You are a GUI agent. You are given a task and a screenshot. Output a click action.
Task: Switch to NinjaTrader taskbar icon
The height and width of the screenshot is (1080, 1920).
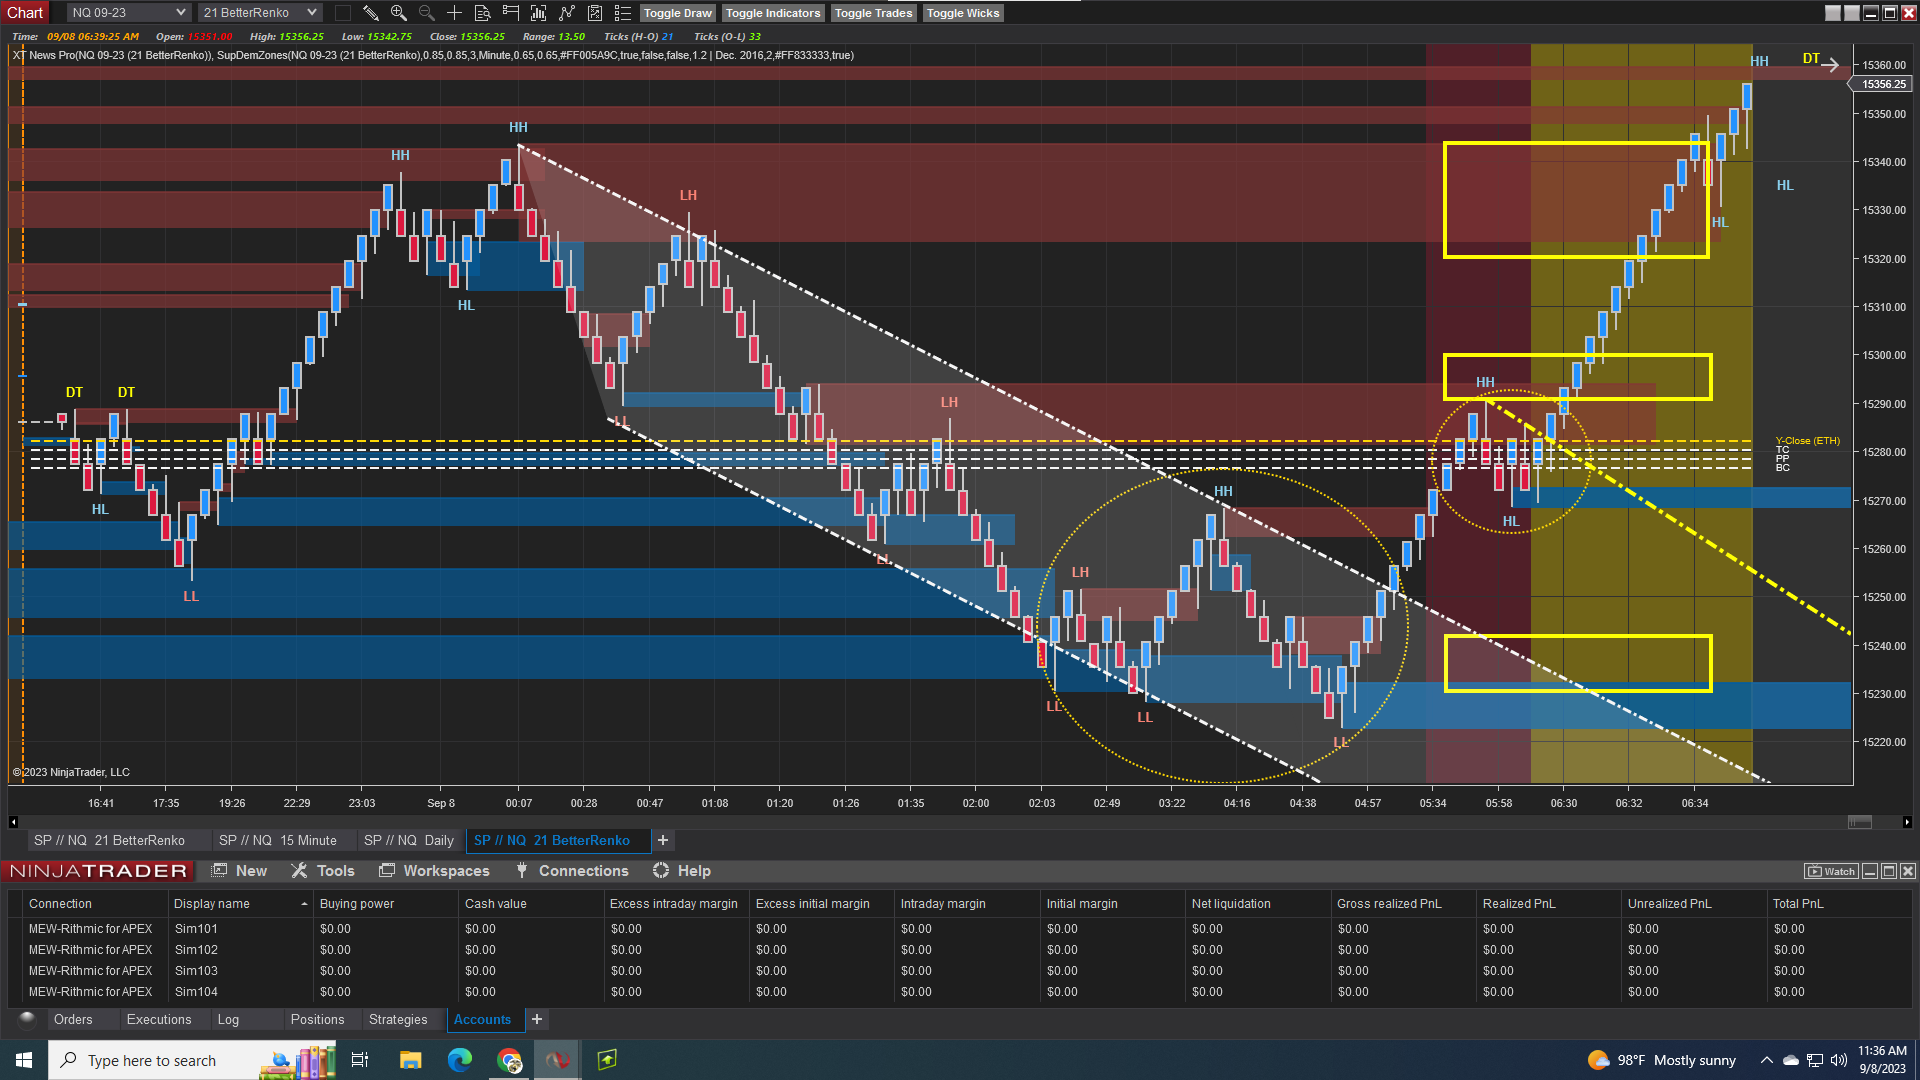click(558, 1060)
